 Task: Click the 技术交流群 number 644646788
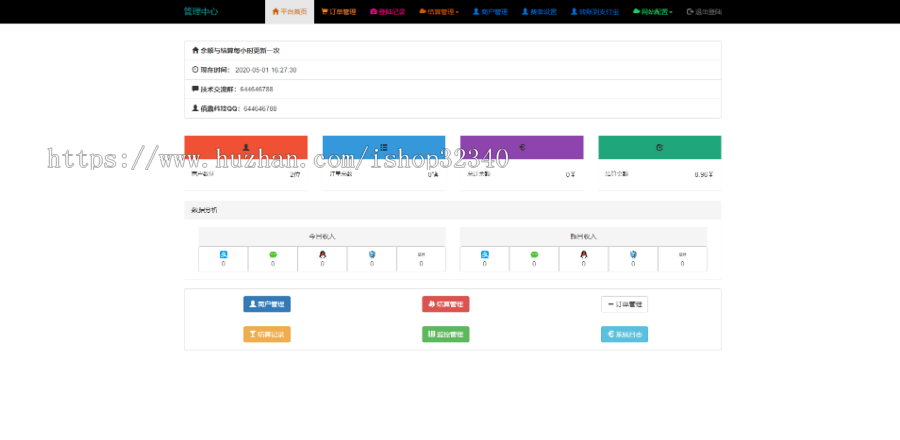(x=257, y=89)
